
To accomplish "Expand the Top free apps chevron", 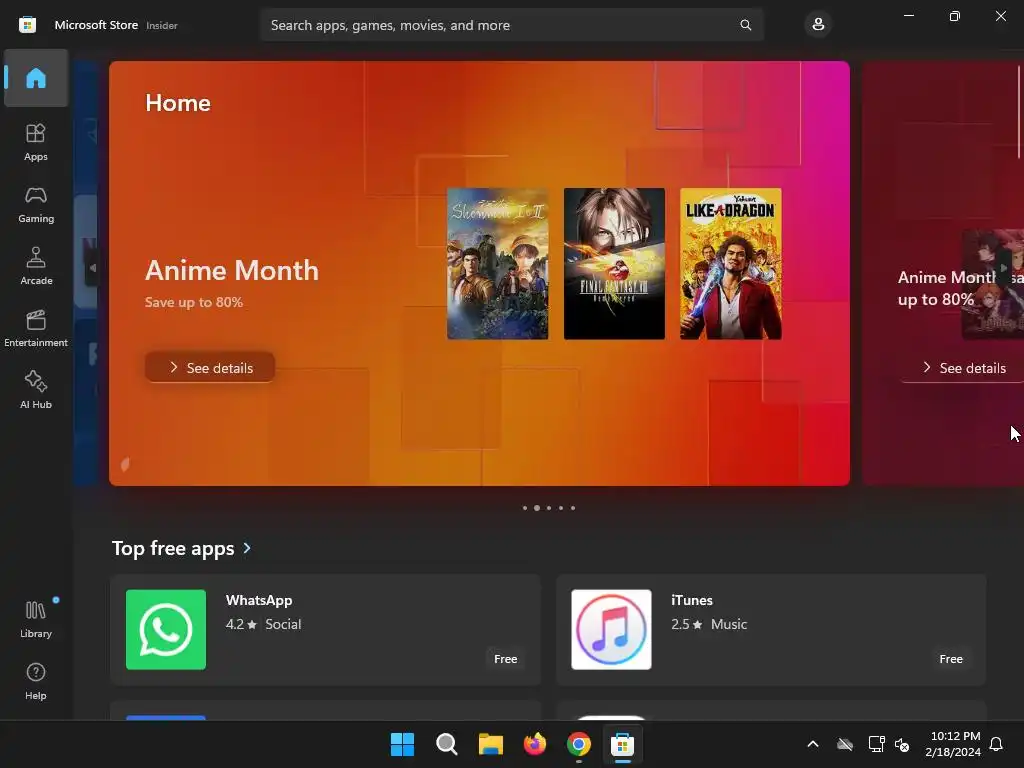I will point(247,548).
